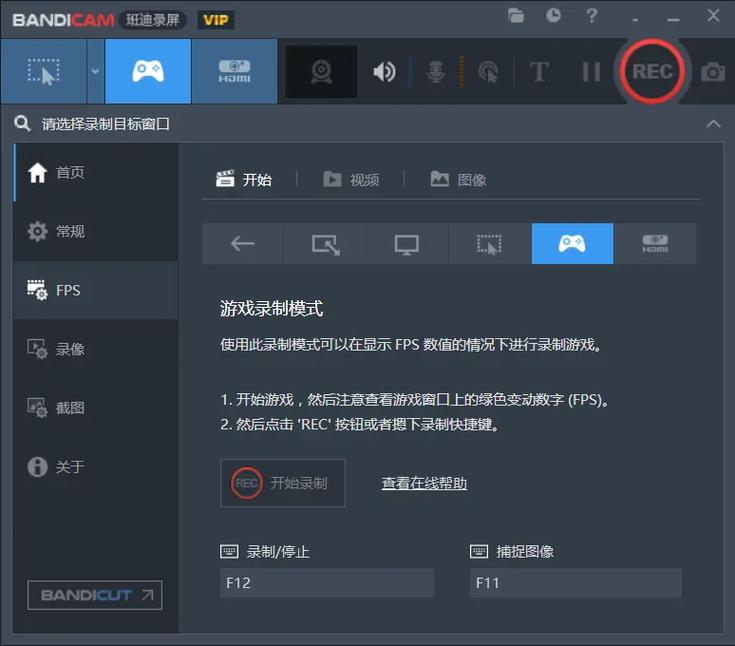
Task: Take a screenshot with the camera icon
Action: [x=713, y=72]
